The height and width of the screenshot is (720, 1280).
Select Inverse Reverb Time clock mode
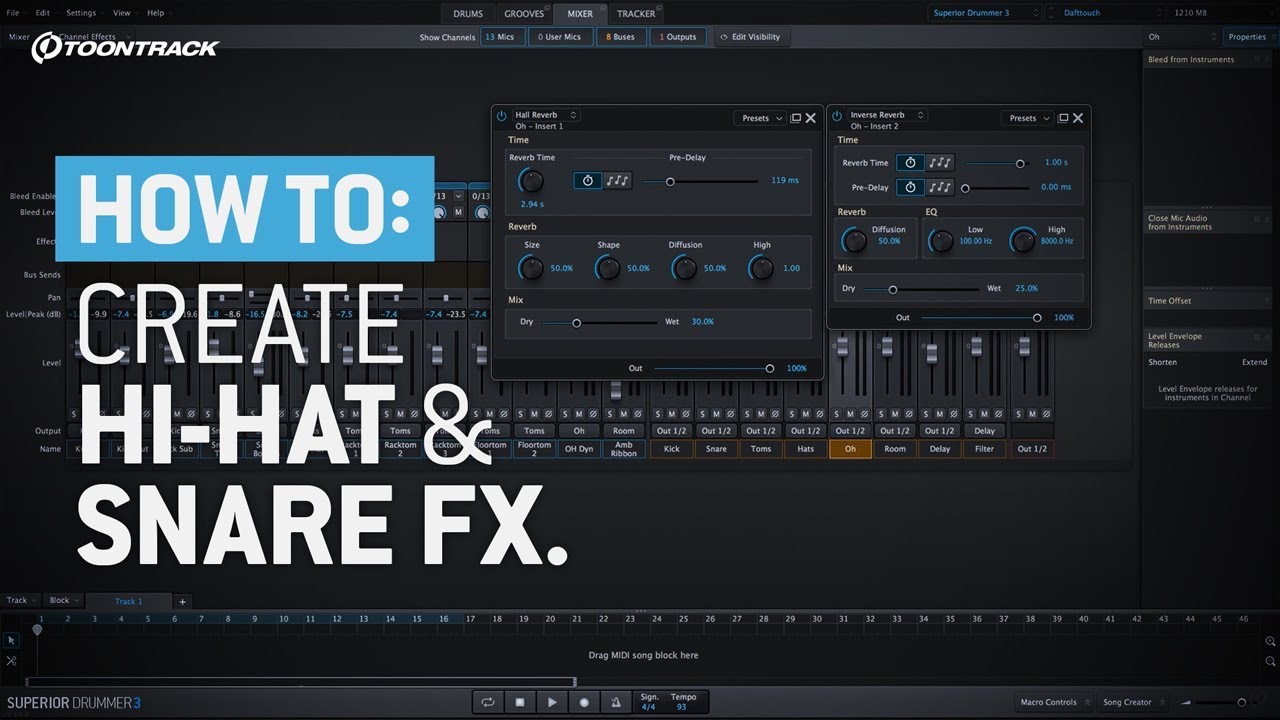[x=910, y=162]
